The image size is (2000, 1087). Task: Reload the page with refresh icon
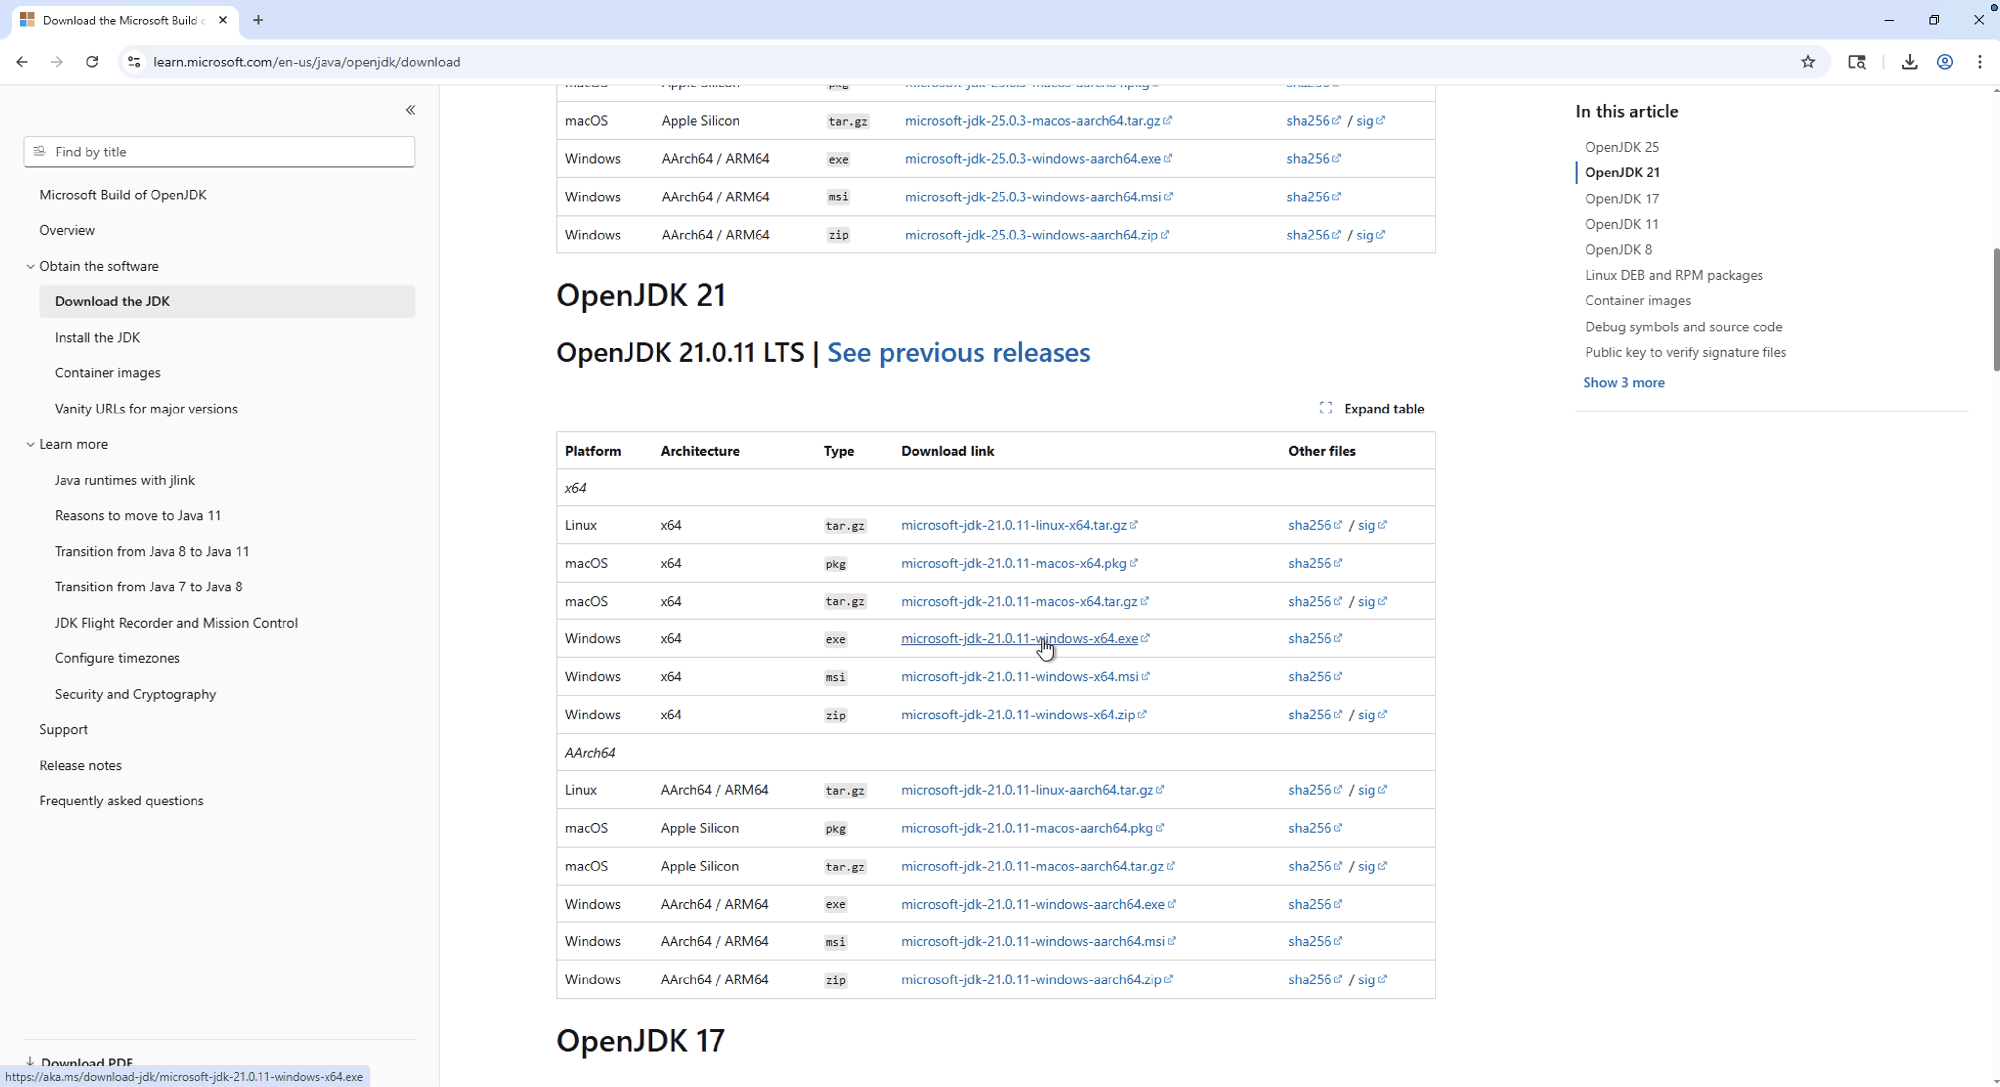coord(92,62)
